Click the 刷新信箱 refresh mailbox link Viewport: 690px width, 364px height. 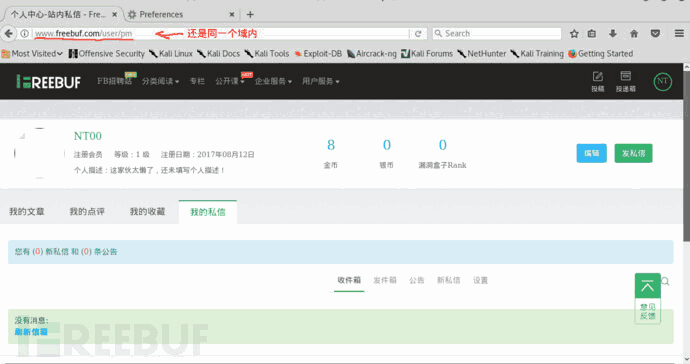coord(31,332)
